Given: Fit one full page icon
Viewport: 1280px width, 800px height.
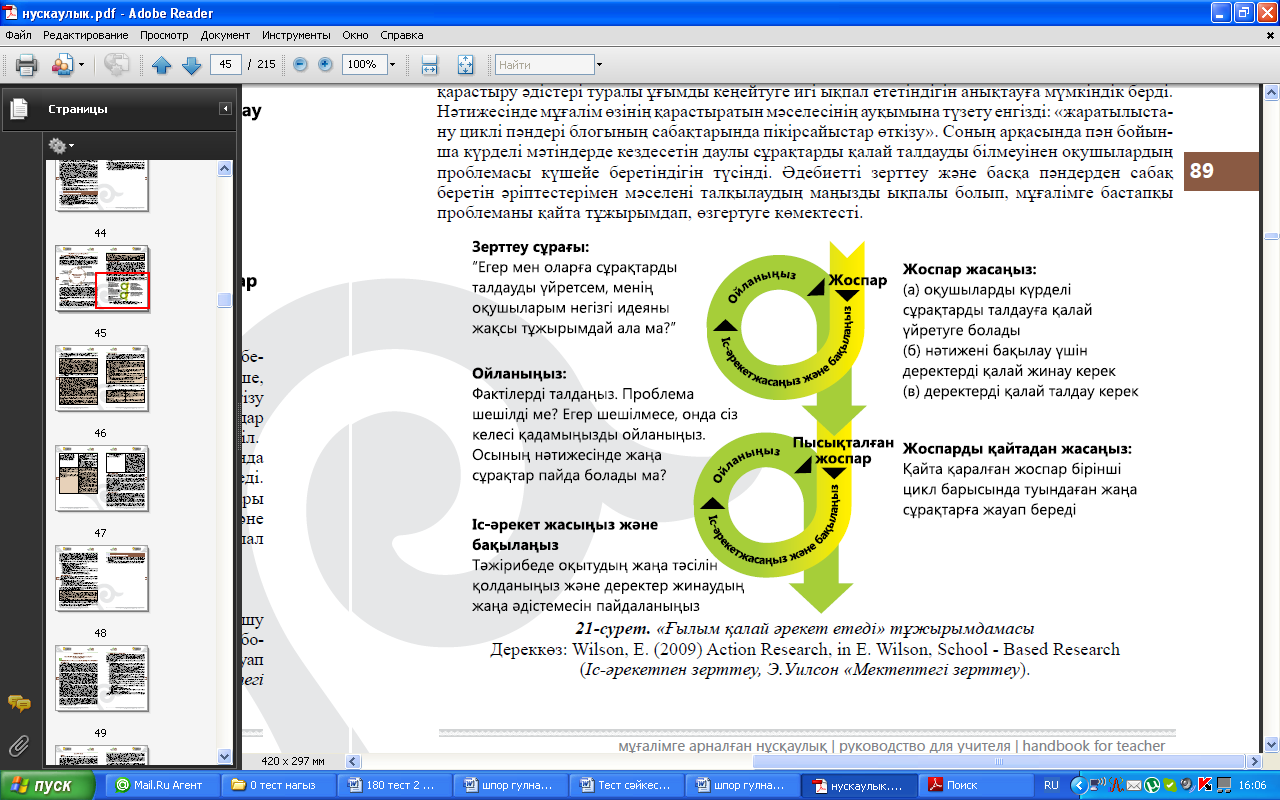Looking at the screenshot, I should (465, 65).
